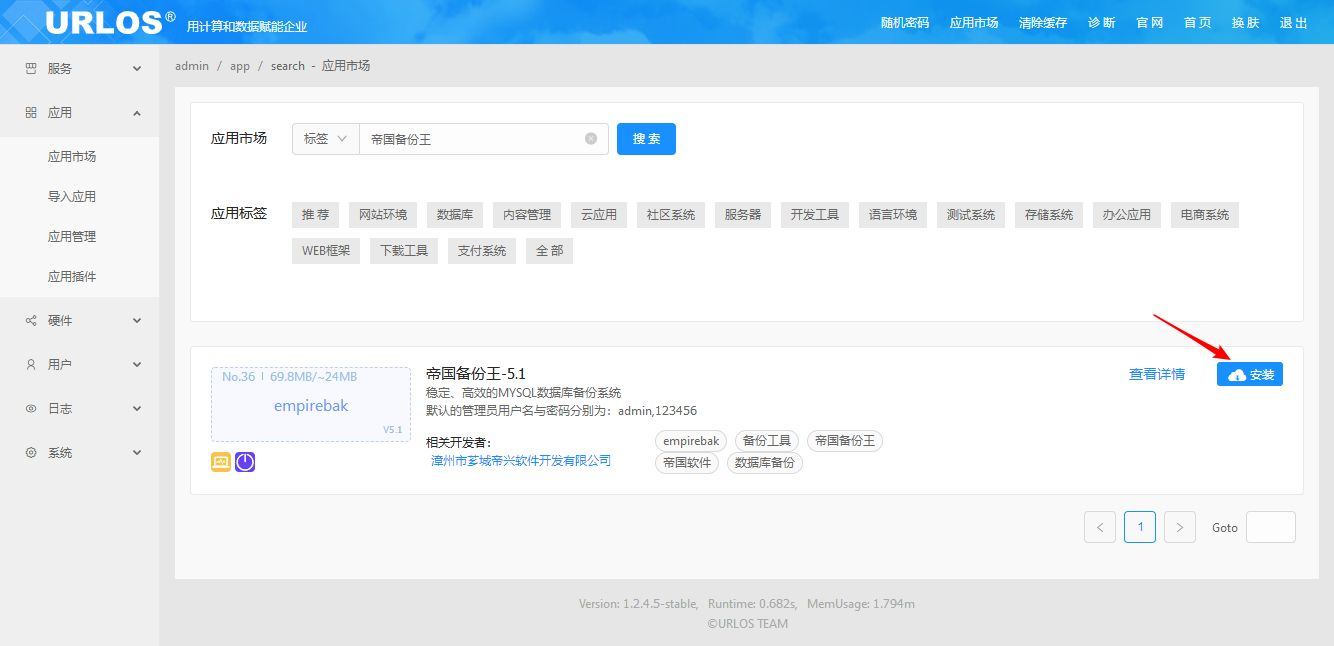
Task: Expand the 系统 menu chevron
Action: pos(137,453)
